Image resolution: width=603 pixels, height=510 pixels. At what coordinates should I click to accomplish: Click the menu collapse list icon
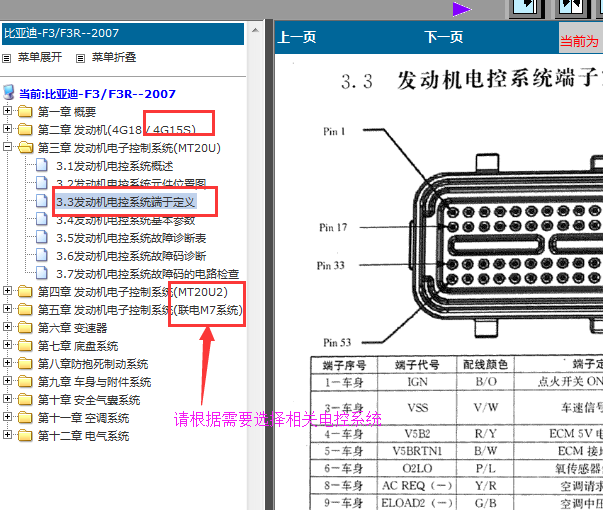pos(80,58)
